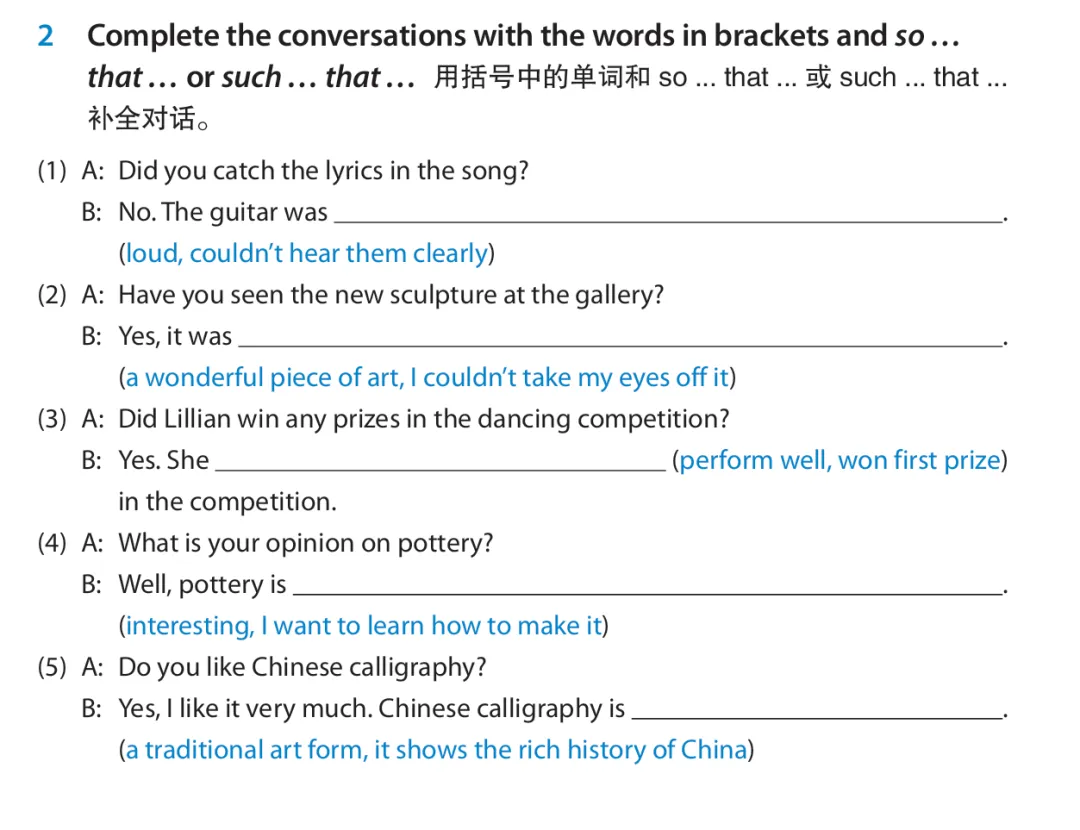Click the hint "a wonderful piece of art"
The height and width of the screenshot is (830, 1080).
pos(262,378)
